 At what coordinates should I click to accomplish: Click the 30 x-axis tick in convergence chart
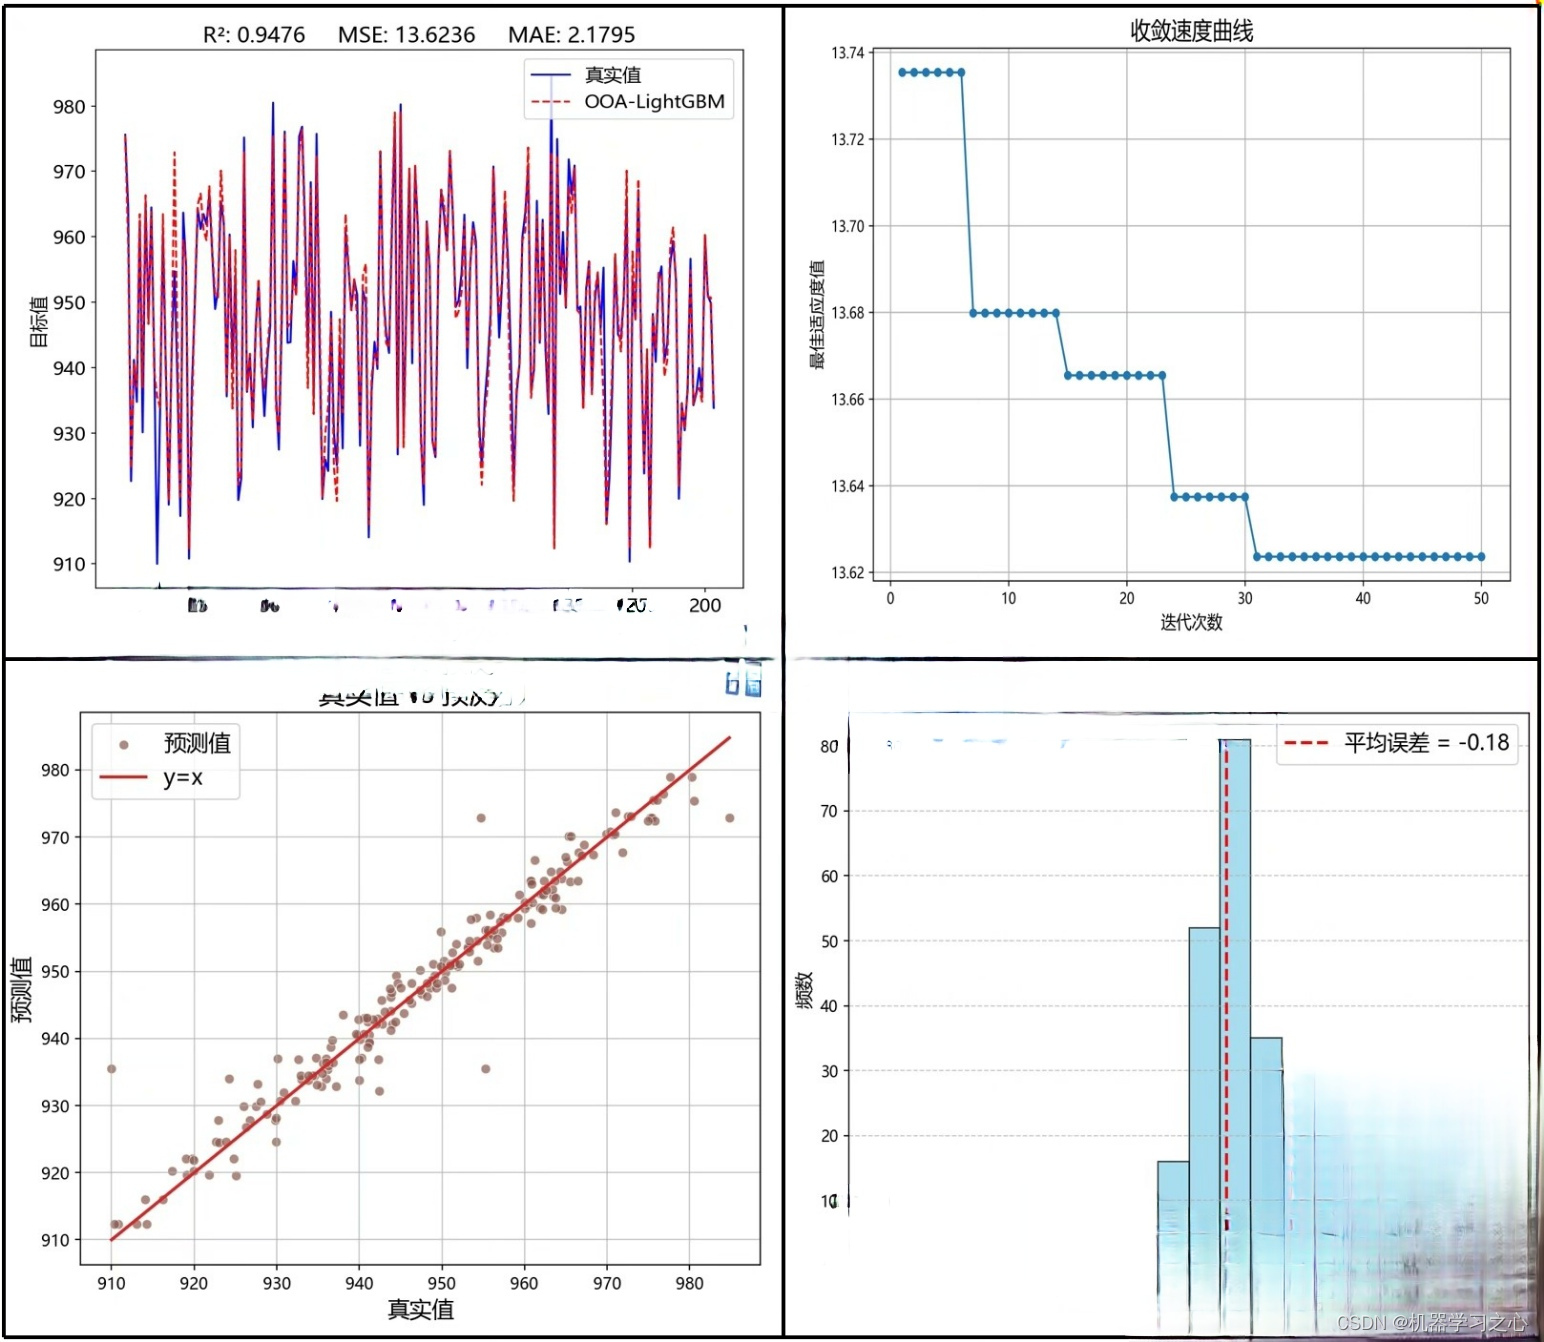click(x=1245, y=598)
